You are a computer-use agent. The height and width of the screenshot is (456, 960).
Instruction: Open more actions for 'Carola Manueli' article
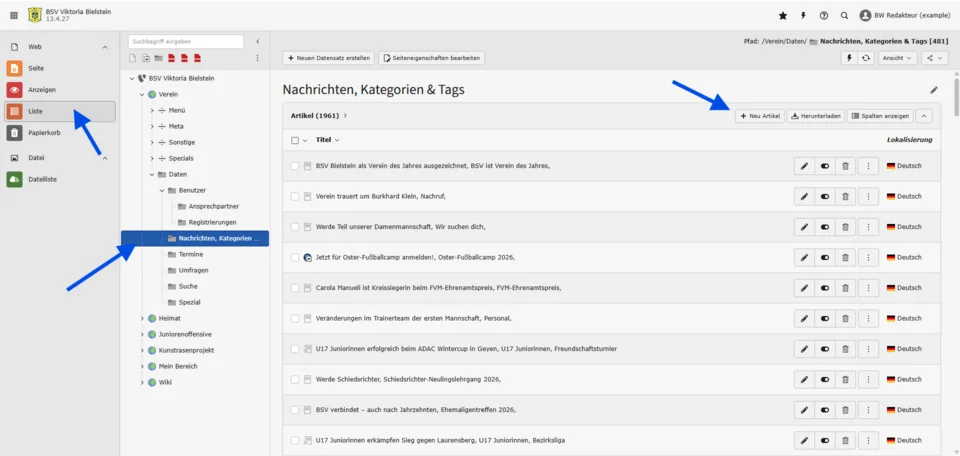click(x=868, y=288)
